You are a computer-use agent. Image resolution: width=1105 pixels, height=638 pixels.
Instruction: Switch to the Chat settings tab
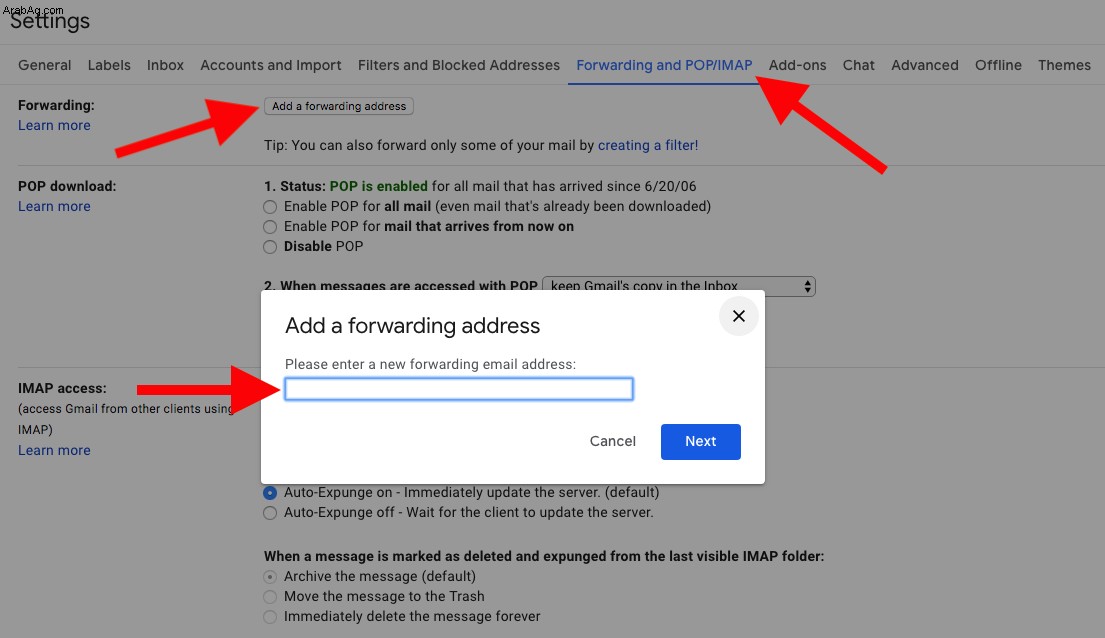click(x=858, y=65)
